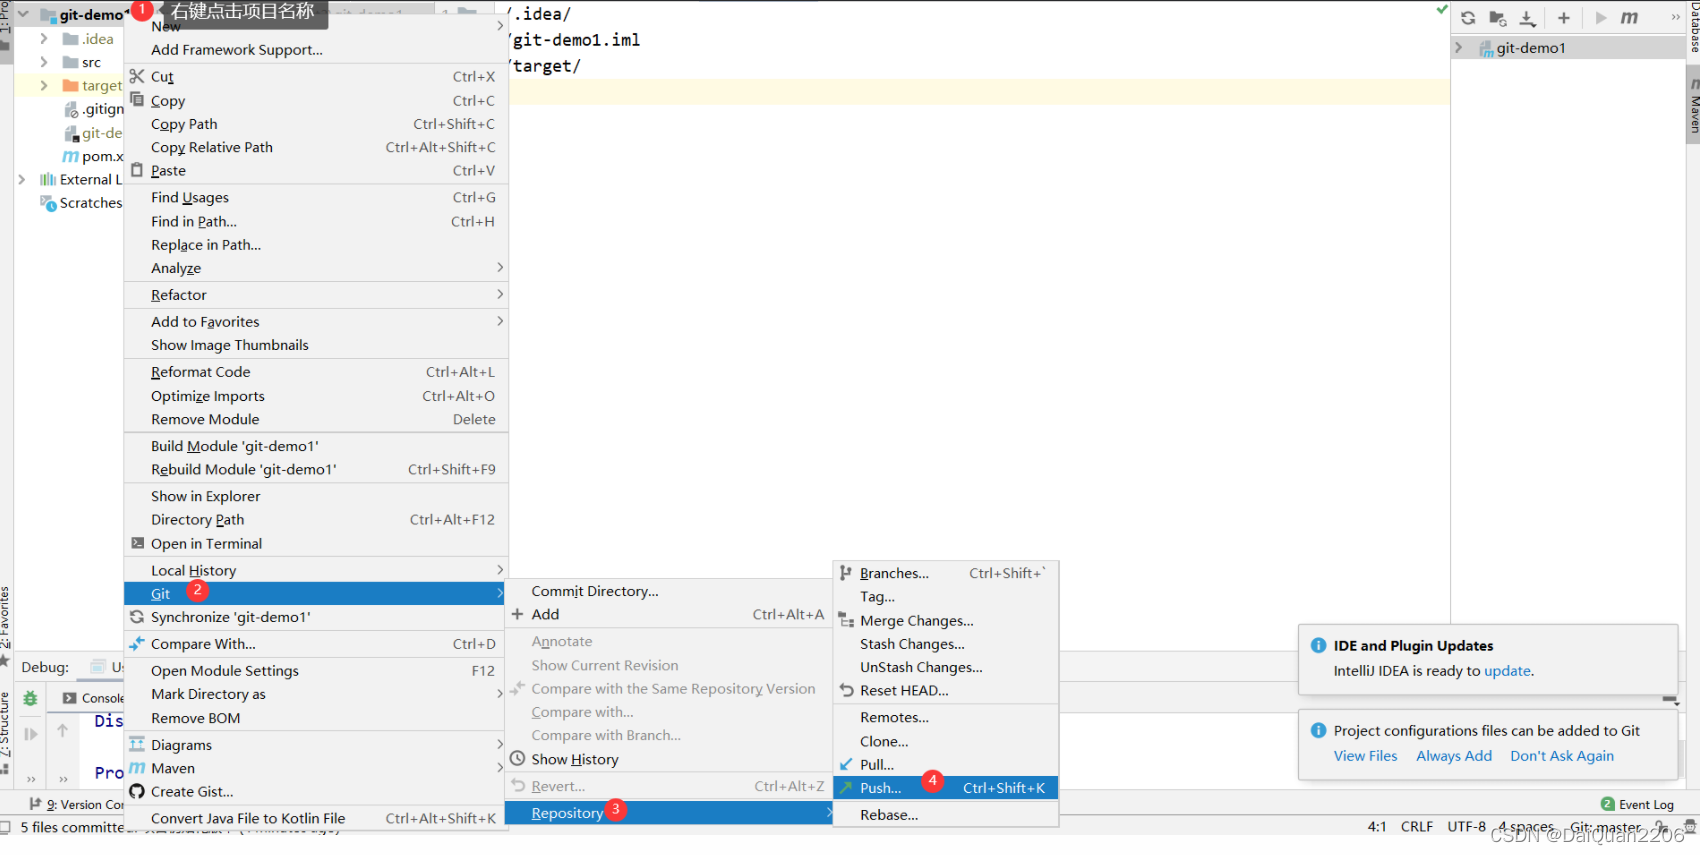Viewport: 1700px width, 855px height.
Task: Expand the src folder node
Action: 44,62
